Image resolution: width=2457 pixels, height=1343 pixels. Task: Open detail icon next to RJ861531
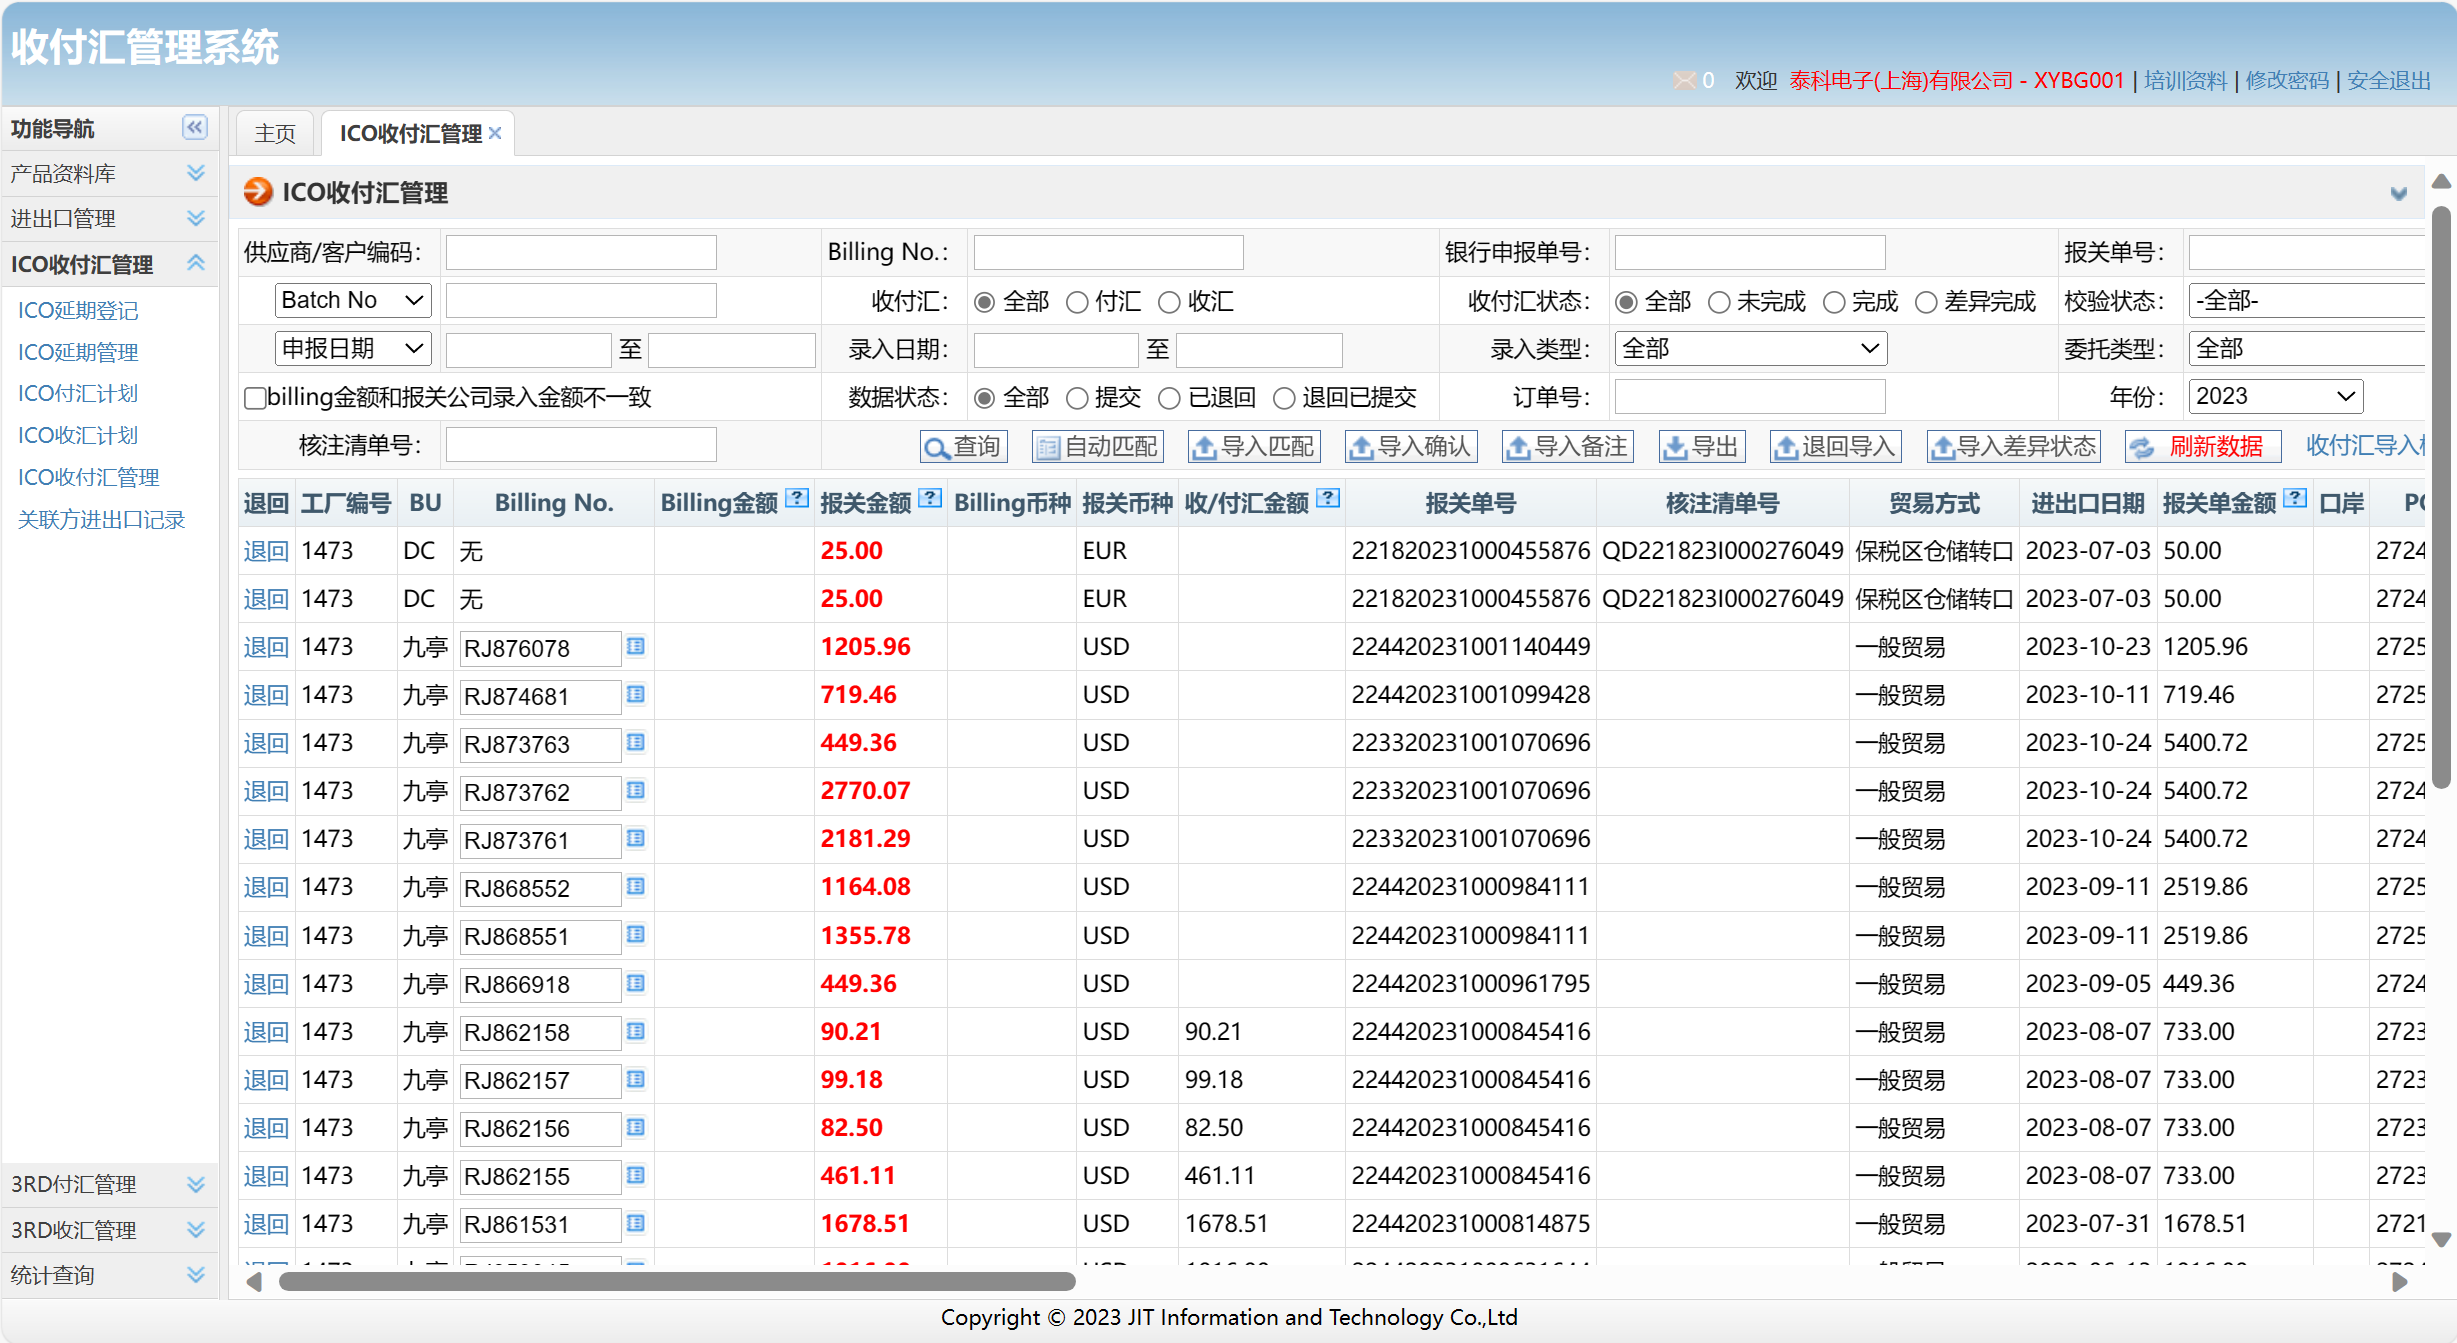pos(635,1224)
